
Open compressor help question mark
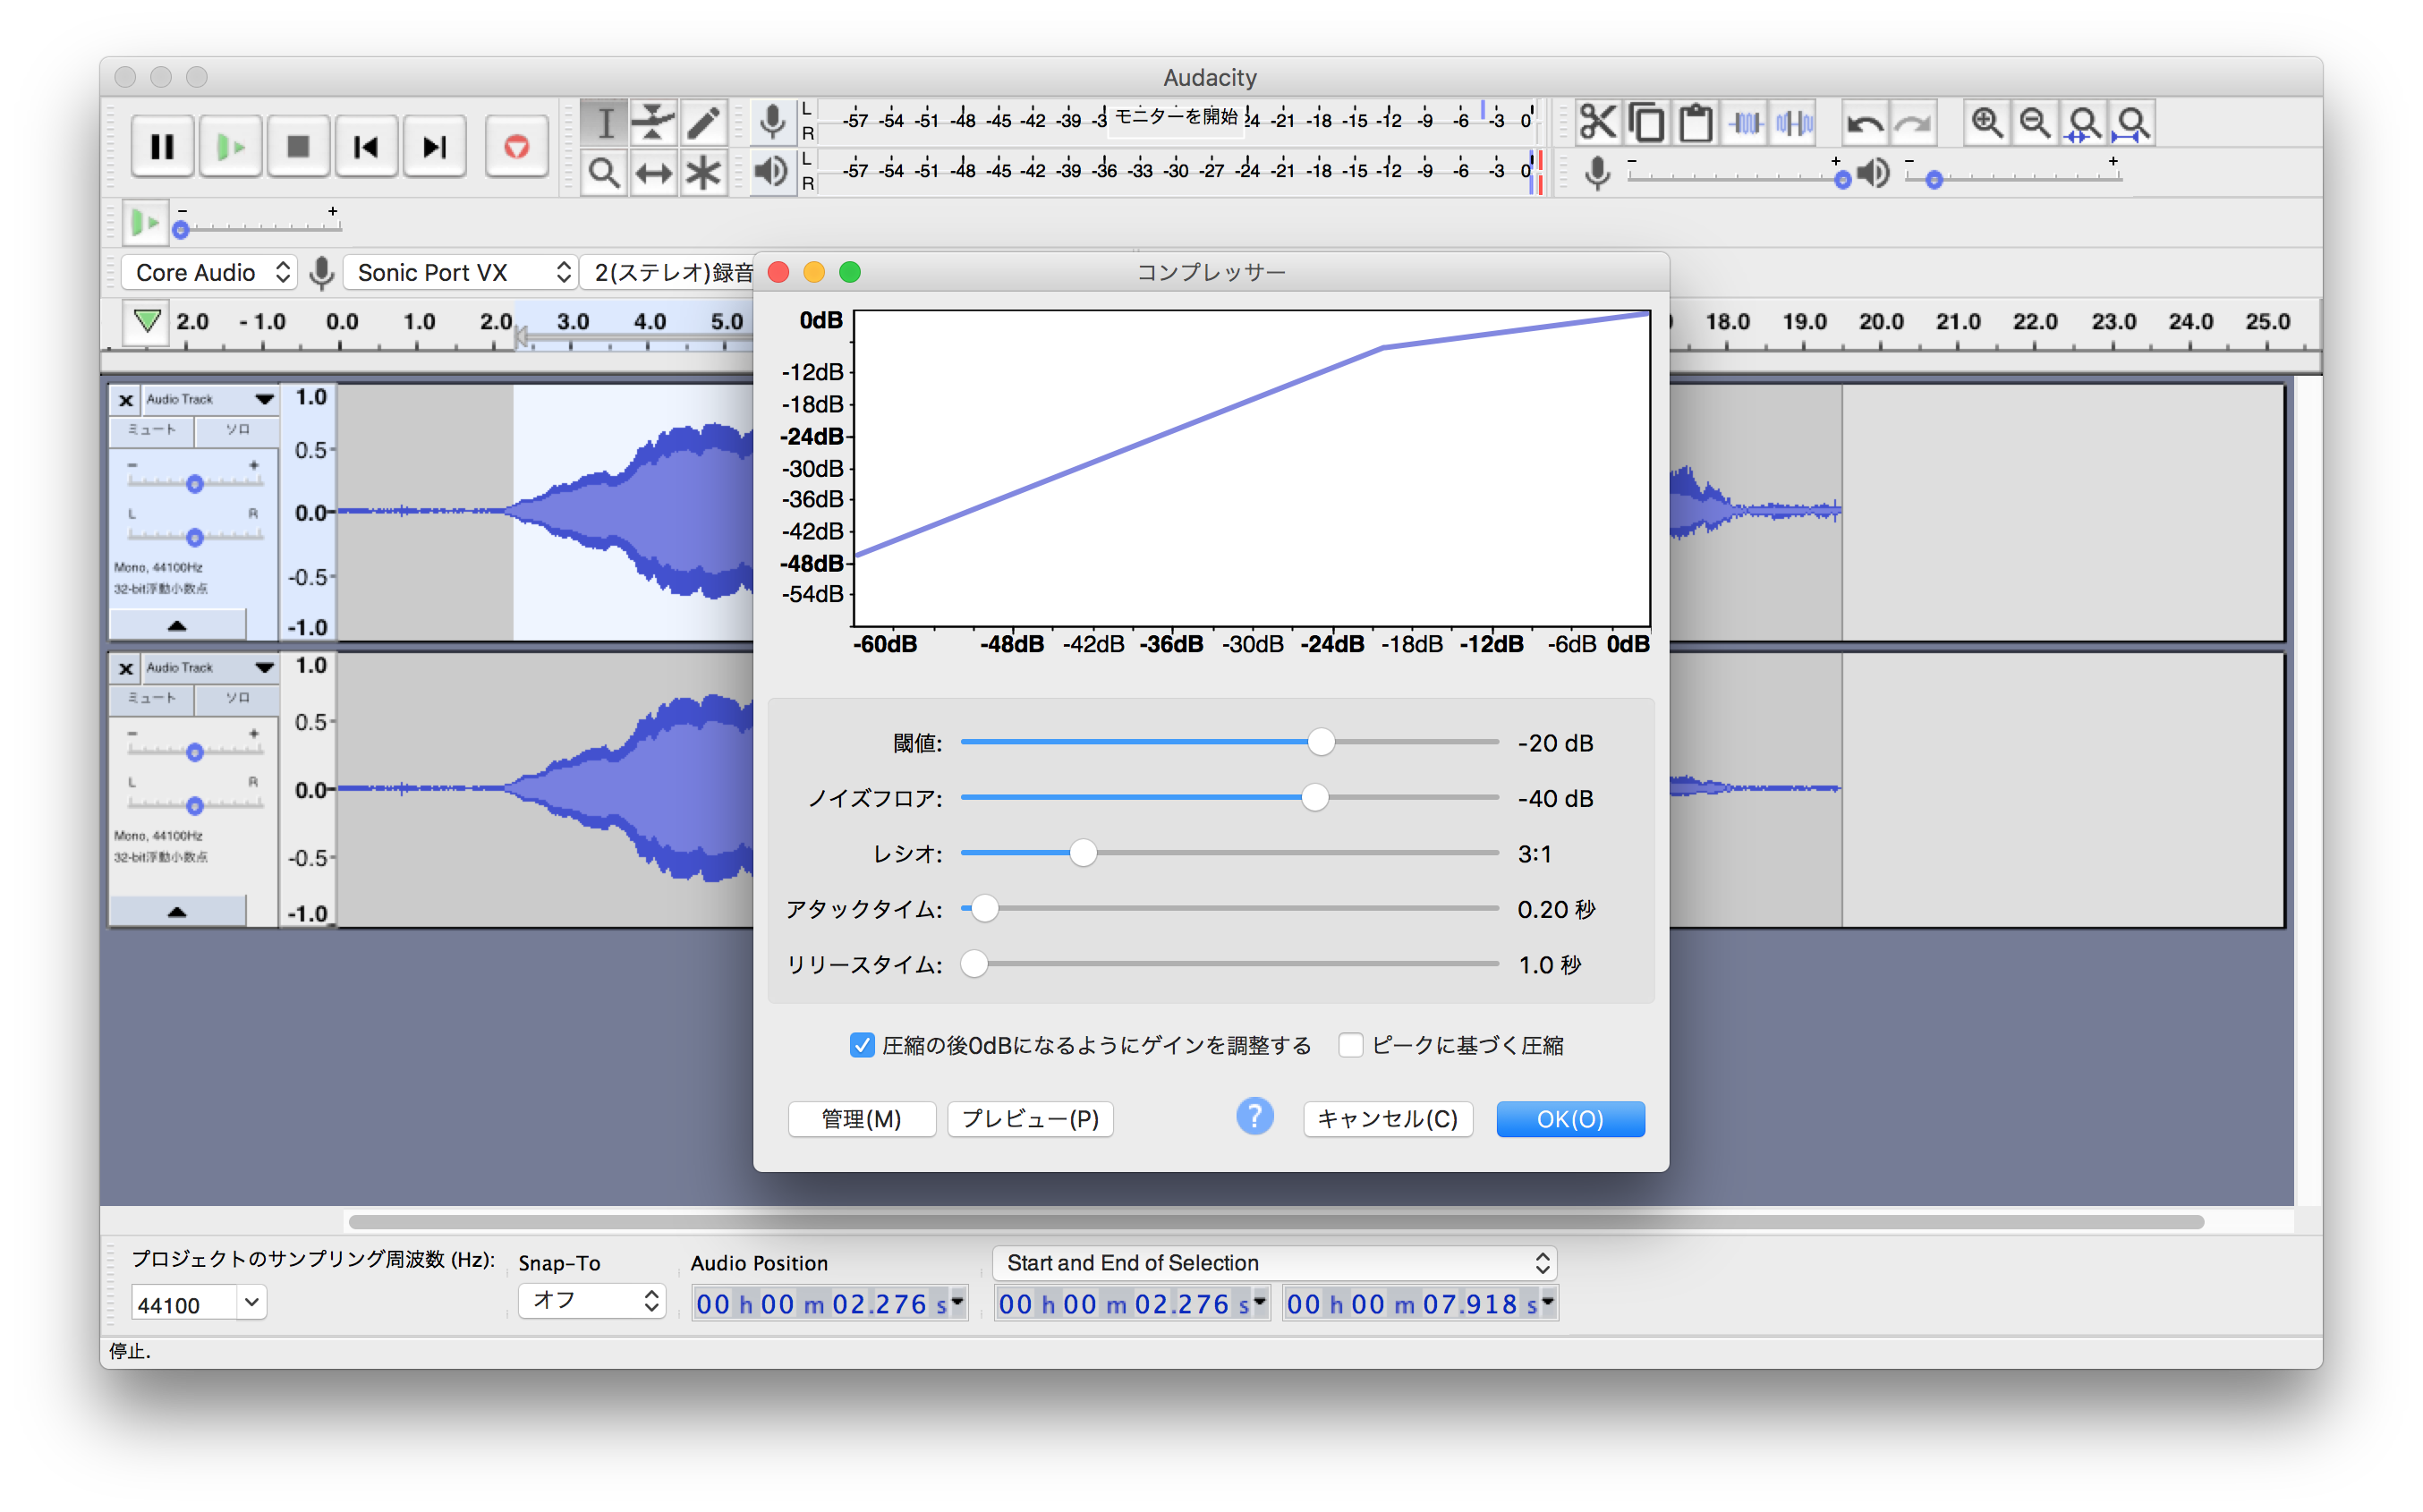click(1254, 1116)
